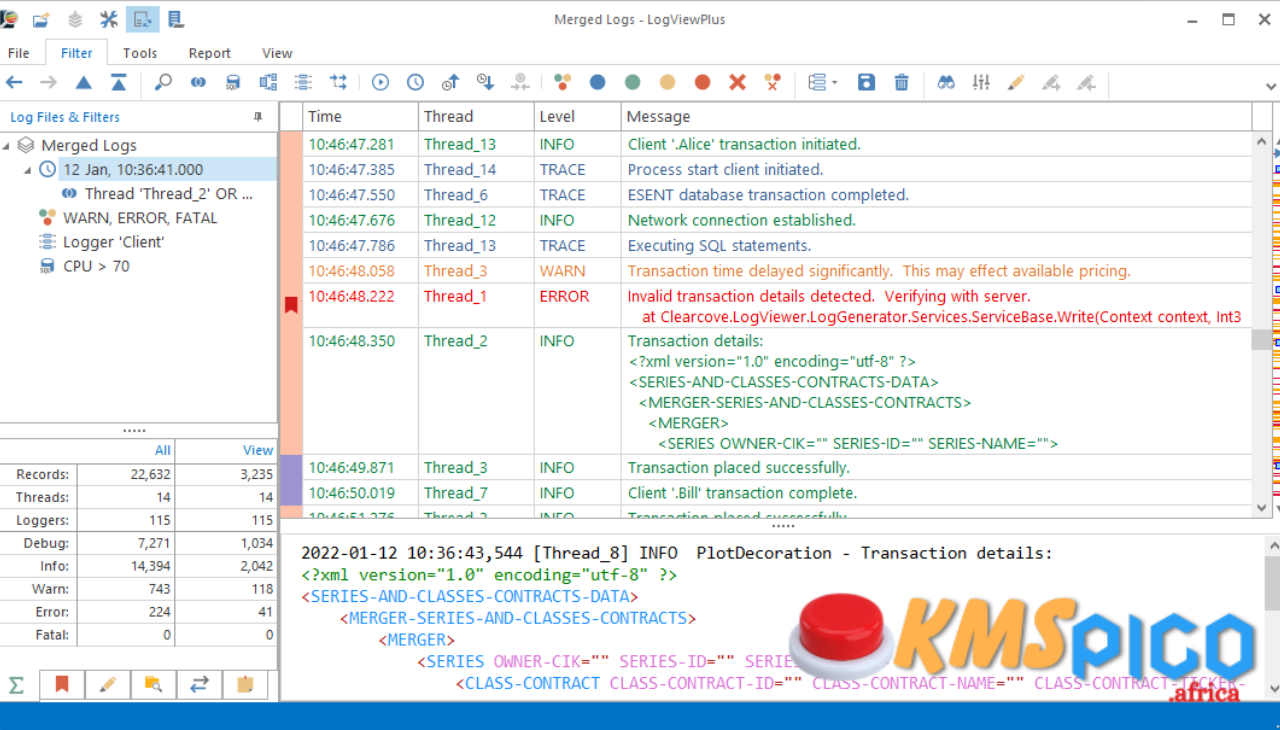Click the Message column header
Image resolution: width=1280 pixels, height=730 pixels.
point(936,117)
